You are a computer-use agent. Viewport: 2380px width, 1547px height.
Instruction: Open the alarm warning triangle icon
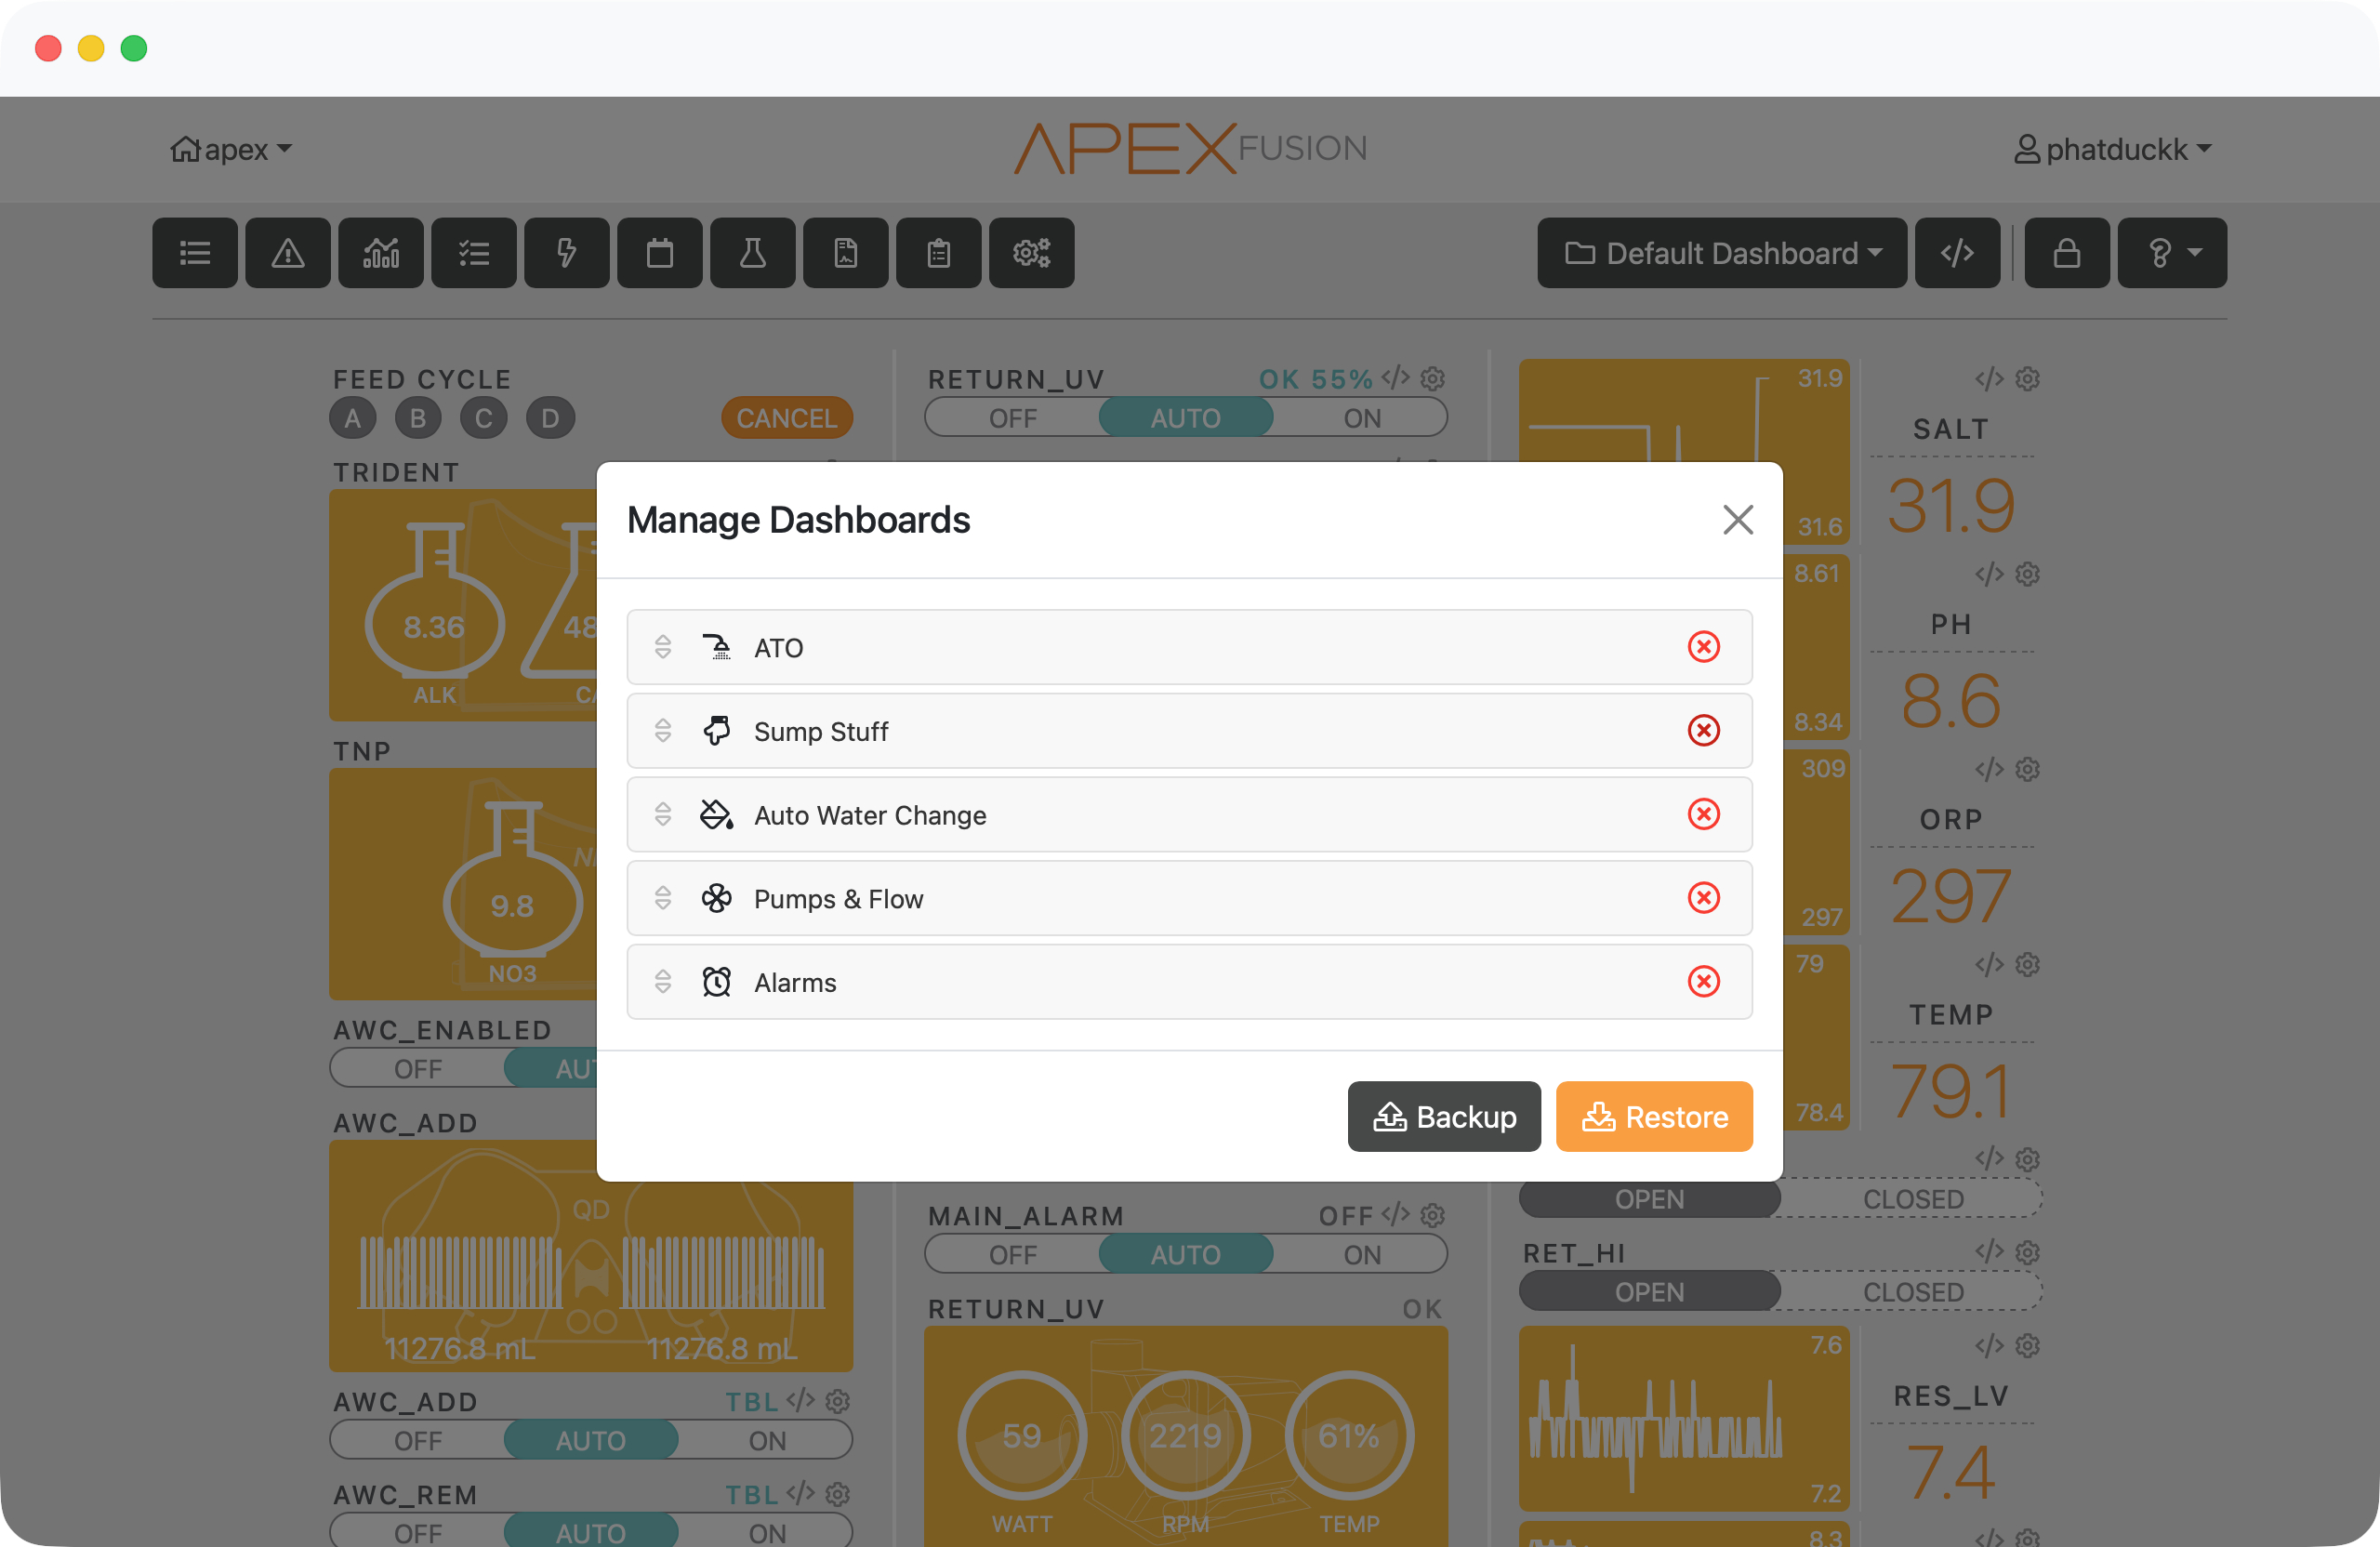(x=288, y=253)
